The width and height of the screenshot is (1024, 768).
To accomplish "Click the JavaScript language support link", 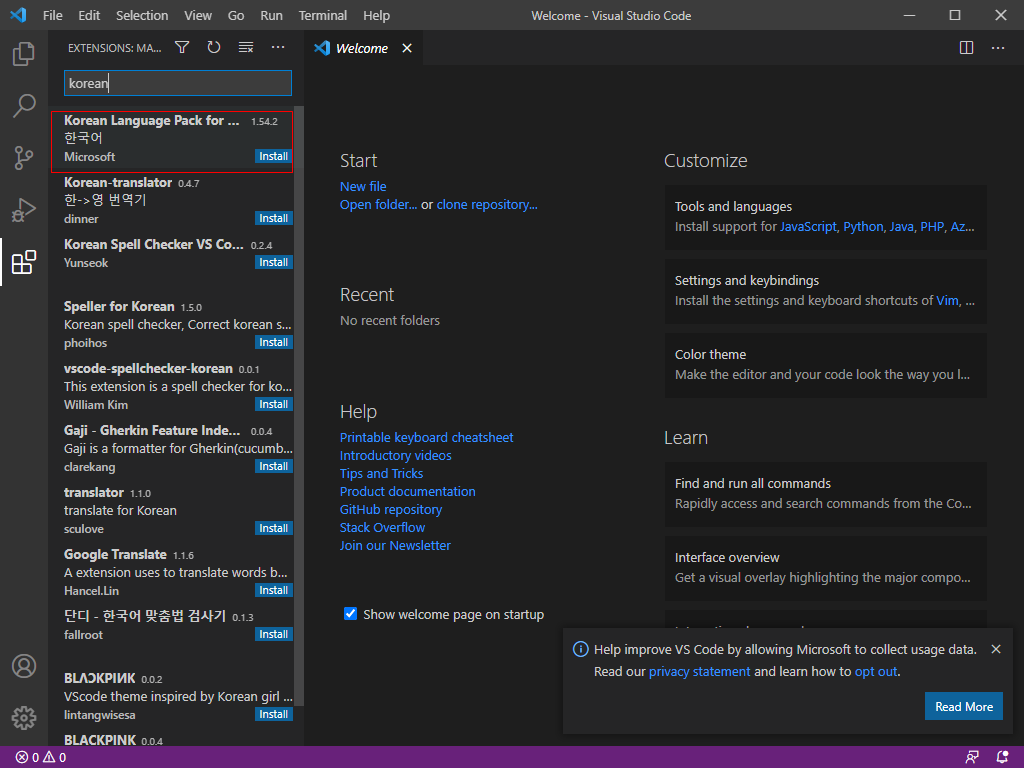I will (x=808, y=227).
